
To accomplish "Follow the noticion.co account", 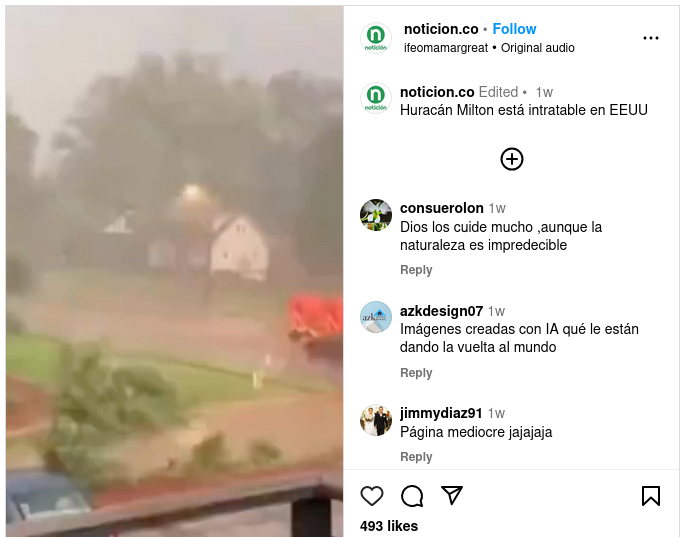I will click(x=514, y=29).
